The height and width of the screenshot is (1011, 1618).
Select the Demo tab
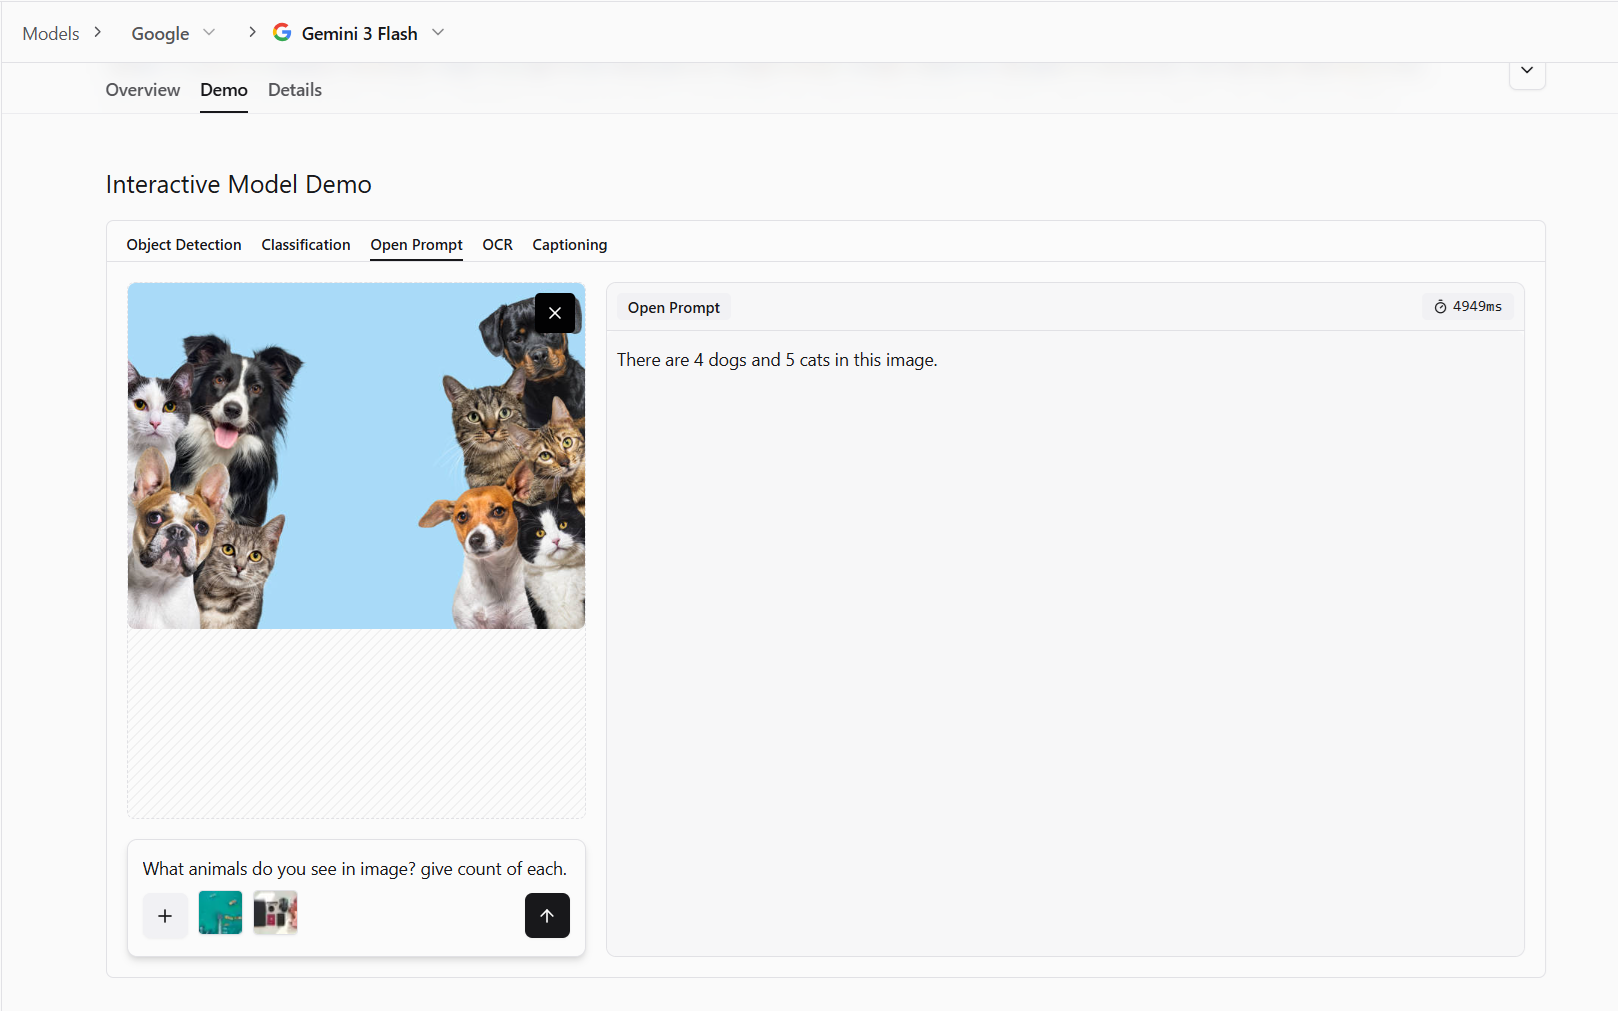(x=224, y=90)
